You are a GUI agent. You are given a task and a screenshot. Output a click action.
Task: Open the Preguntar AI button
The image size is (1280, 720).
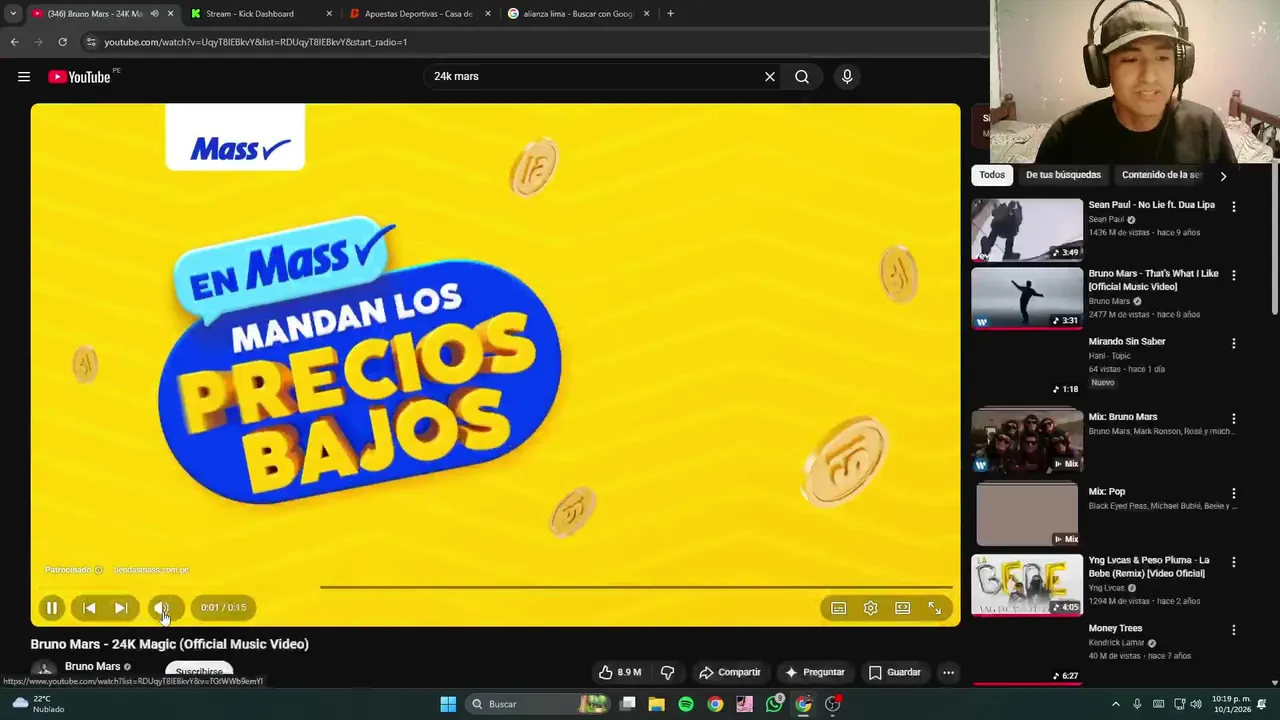[815, 672]
